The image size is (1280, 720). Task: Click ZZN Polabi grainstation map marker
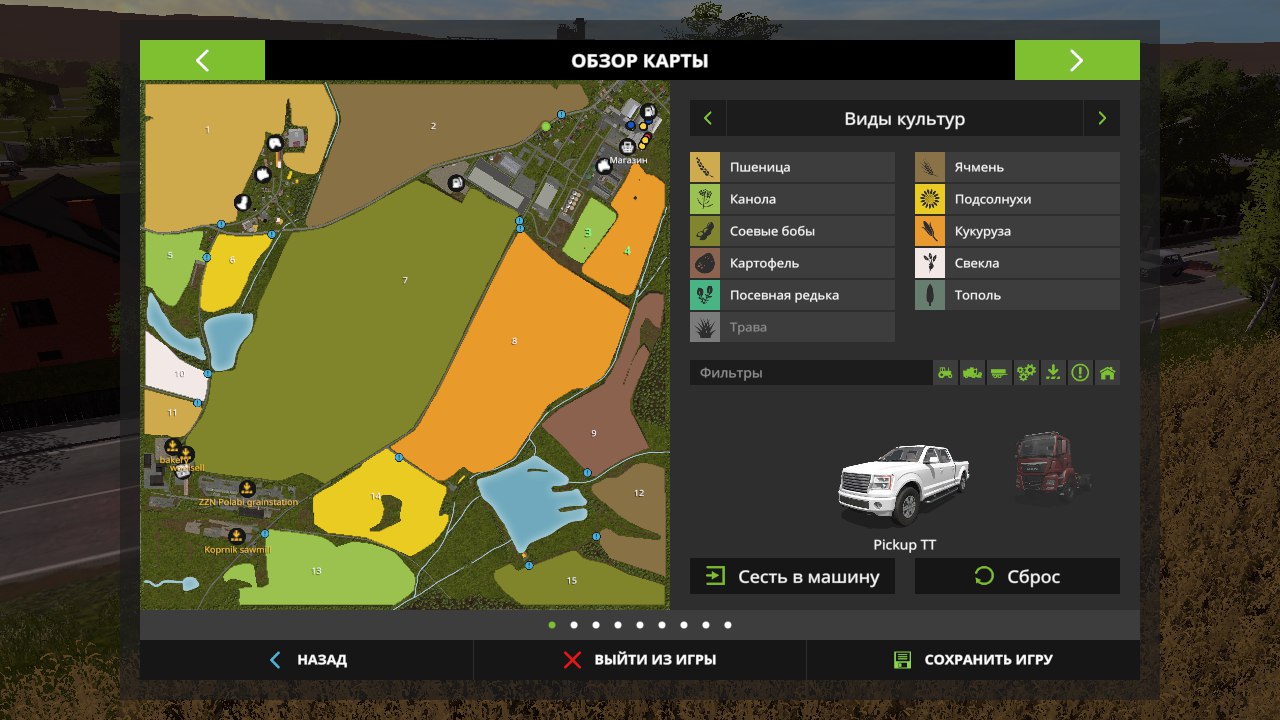point(247,489)
